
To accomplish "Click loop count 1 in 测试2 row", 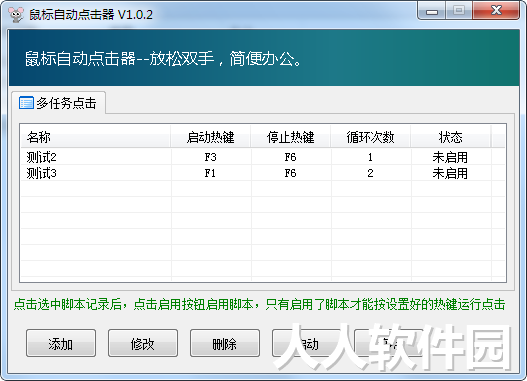I will [x=370, y=157].
